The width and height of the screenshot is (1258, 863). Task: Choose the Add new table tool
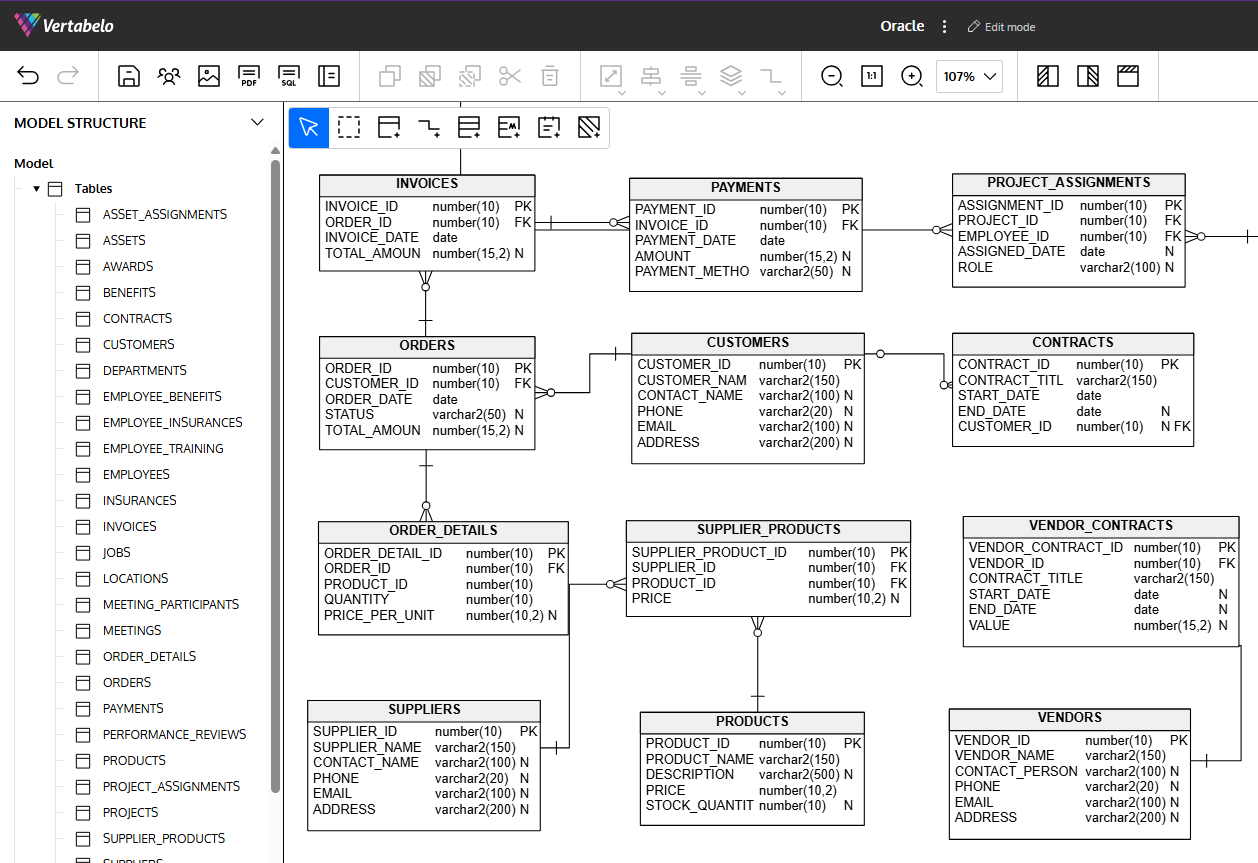coord(389,128)
